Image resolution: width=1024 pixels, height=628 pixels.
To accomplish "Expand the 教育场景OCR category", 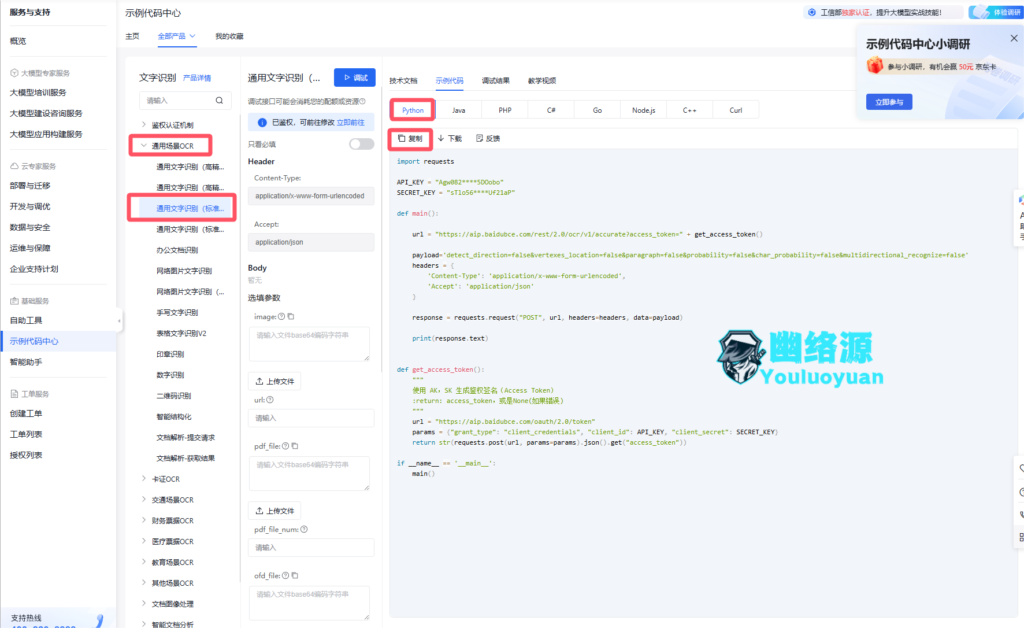I will coord(144,562).
